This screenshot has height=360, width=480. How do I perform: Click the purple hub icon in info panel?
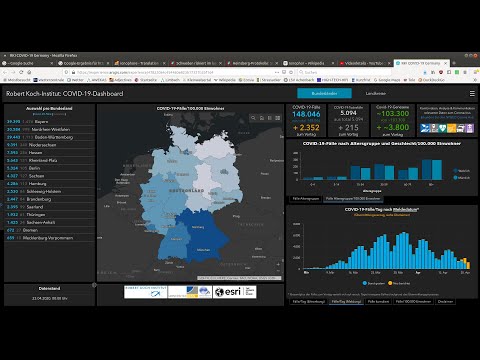pos(470,128)
